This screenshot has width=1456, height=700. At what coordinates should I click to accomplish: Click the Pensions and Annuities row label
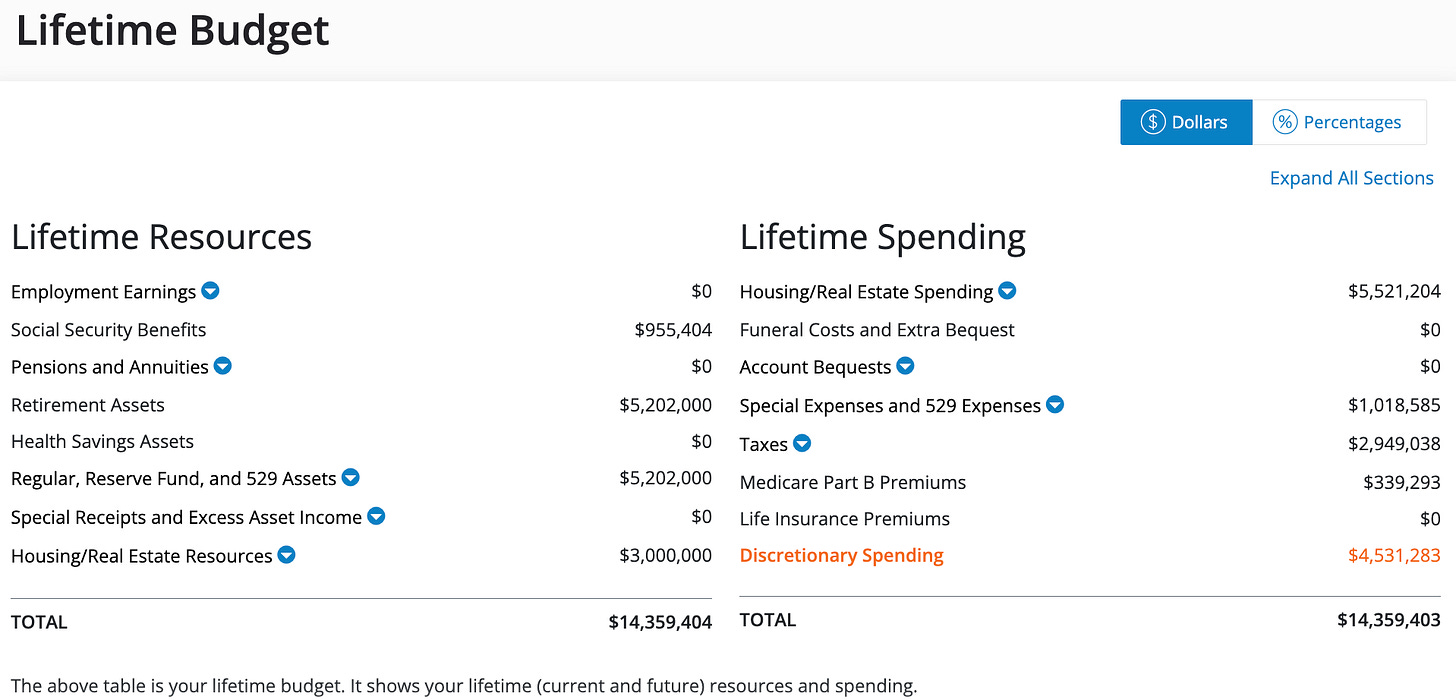[x=110, y=367]
